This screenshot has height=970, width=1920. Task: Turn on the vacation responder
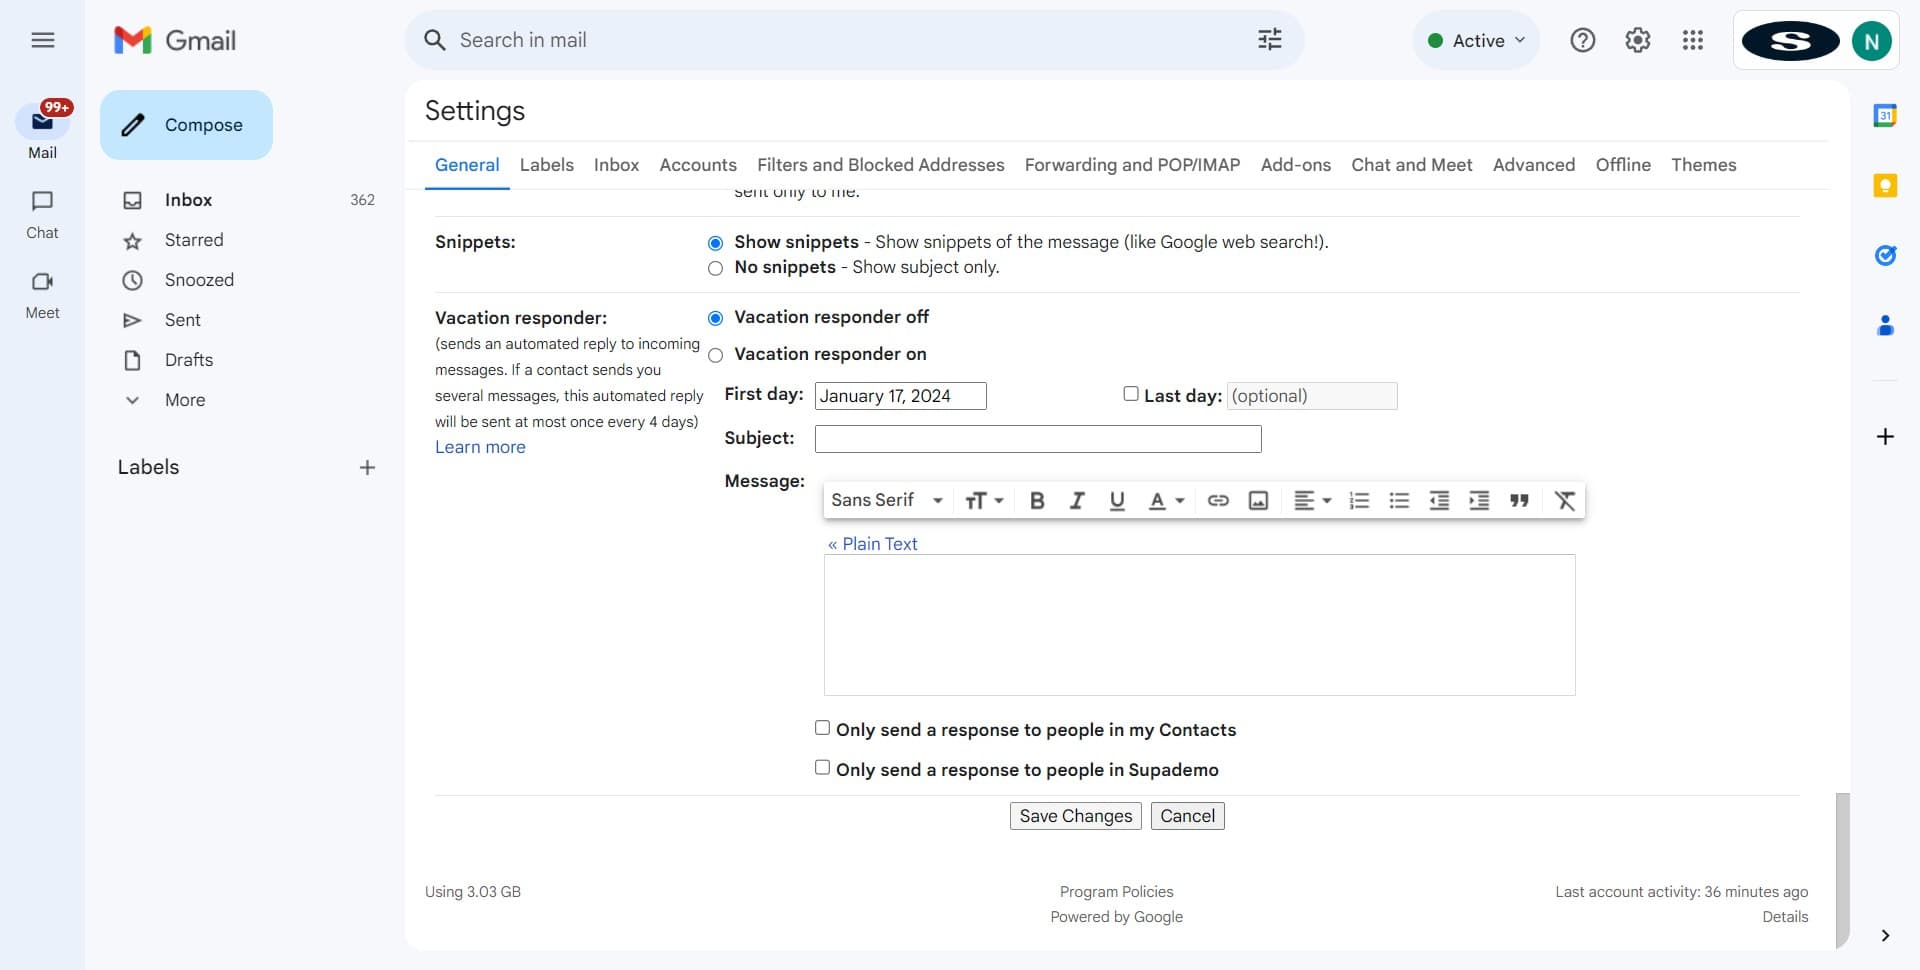point(715,355)
